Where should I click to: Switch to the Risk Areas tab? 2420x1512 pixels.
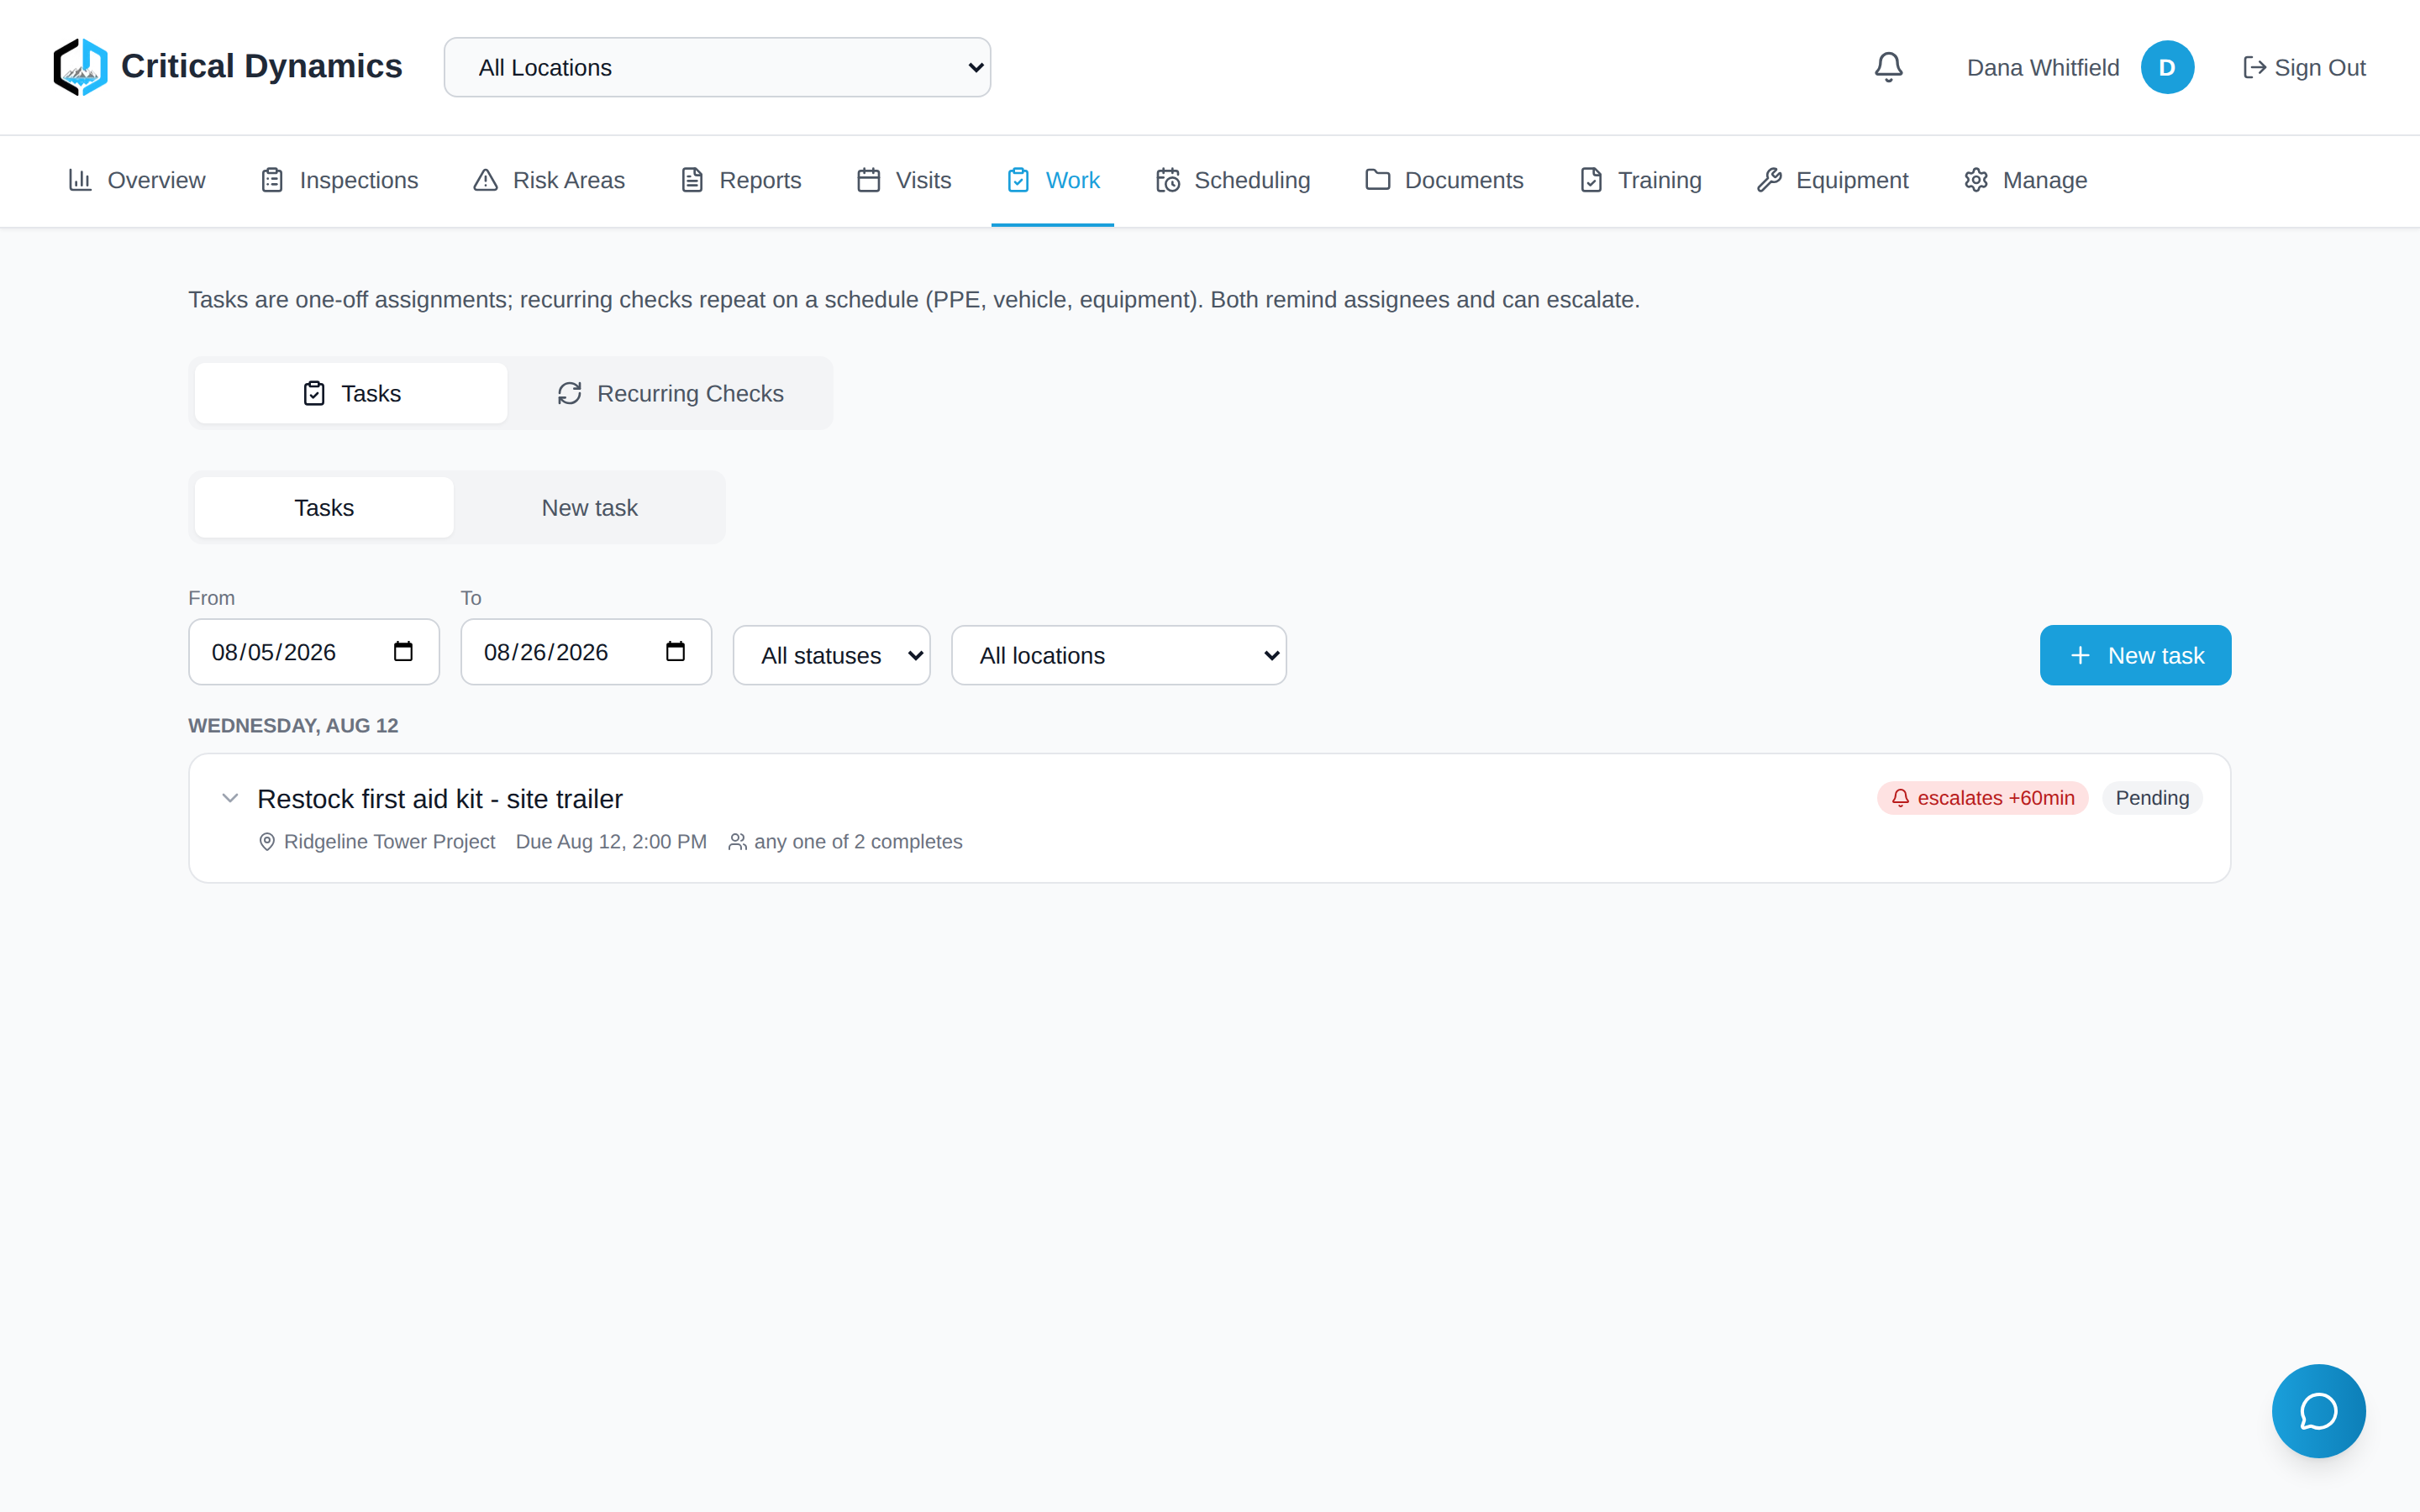coord(549,180)
